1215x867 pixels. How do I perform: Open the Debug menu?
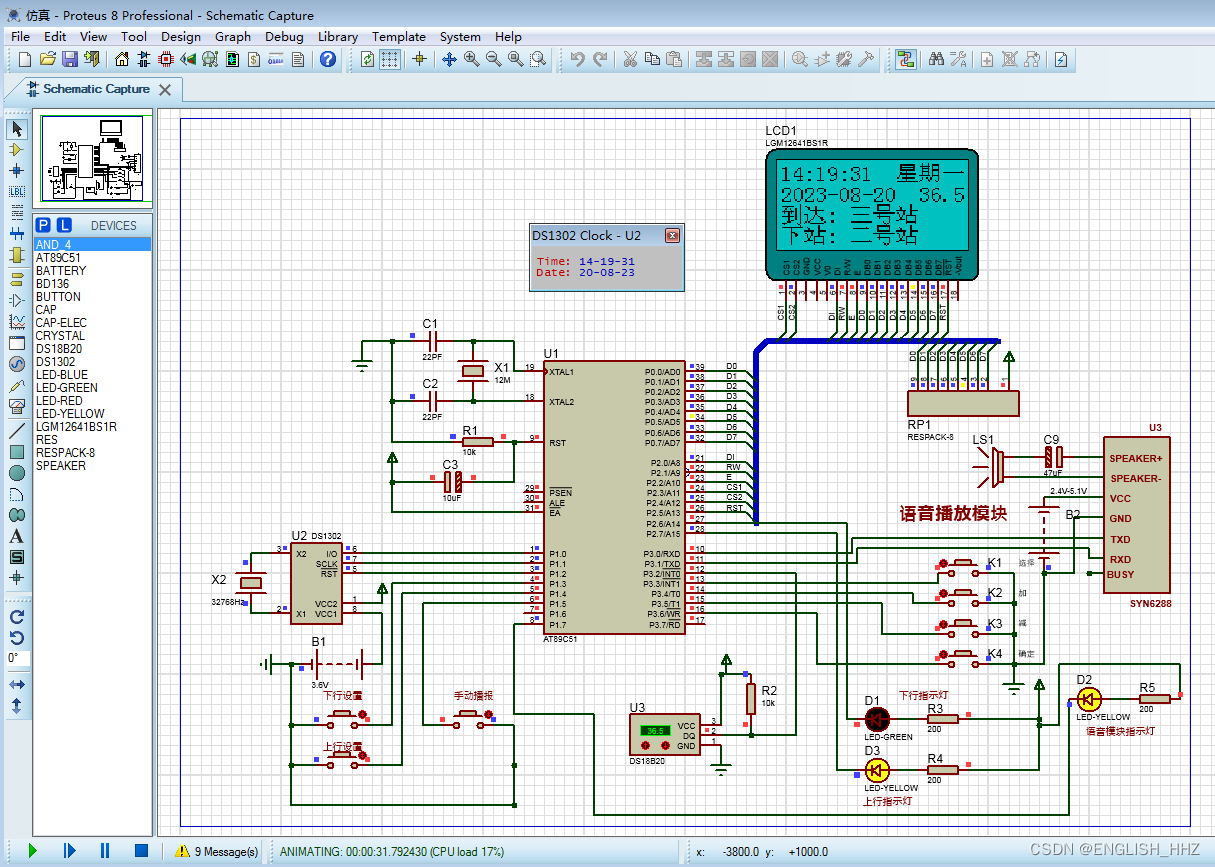coord(284,36)
